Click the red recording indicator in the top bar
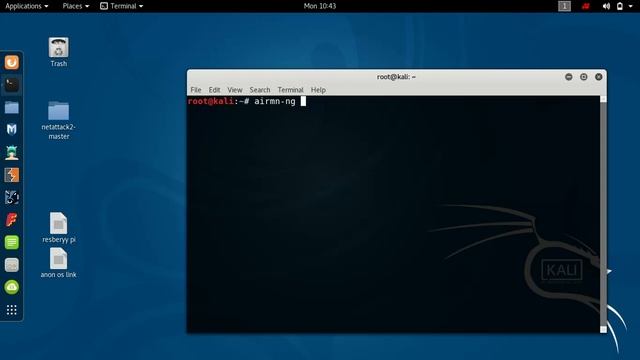The width and height of the screenshot is (640, 360). 586,6
